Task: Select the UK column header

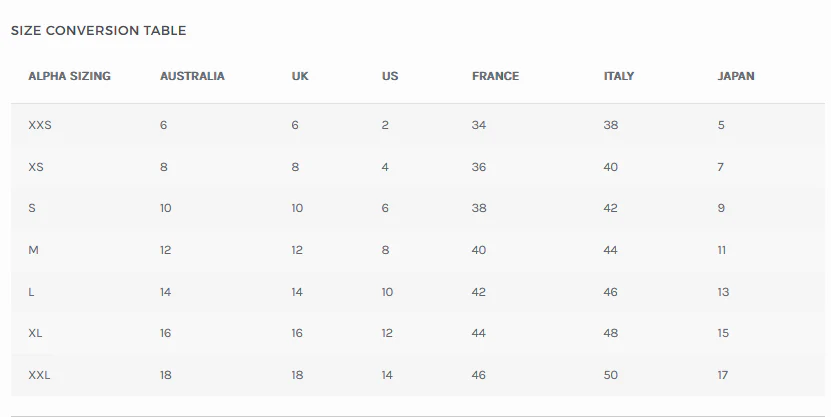Action: (300, 76)
